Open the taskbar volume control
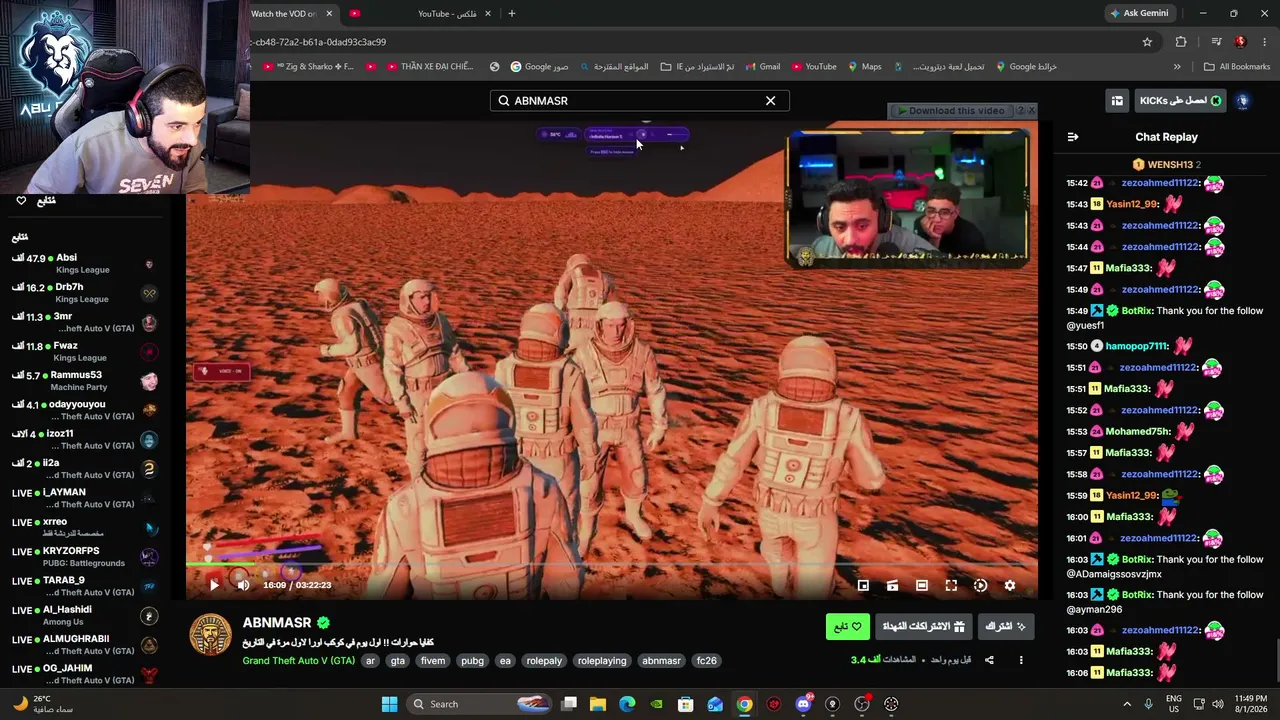 click(x=1219, y=704)
